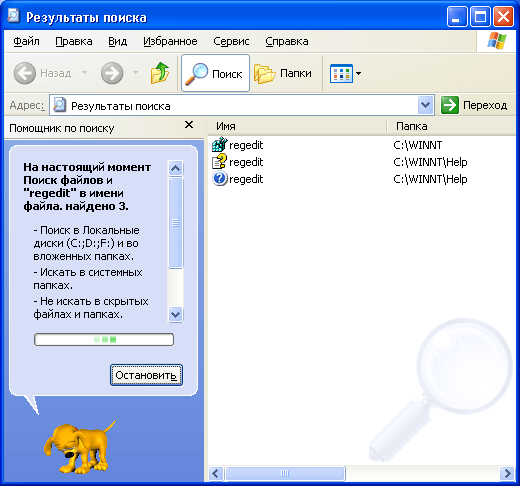Open the Избранное menu
This screenshot has height=486, width=520.
pyautogui.click(x=170, y=41)
